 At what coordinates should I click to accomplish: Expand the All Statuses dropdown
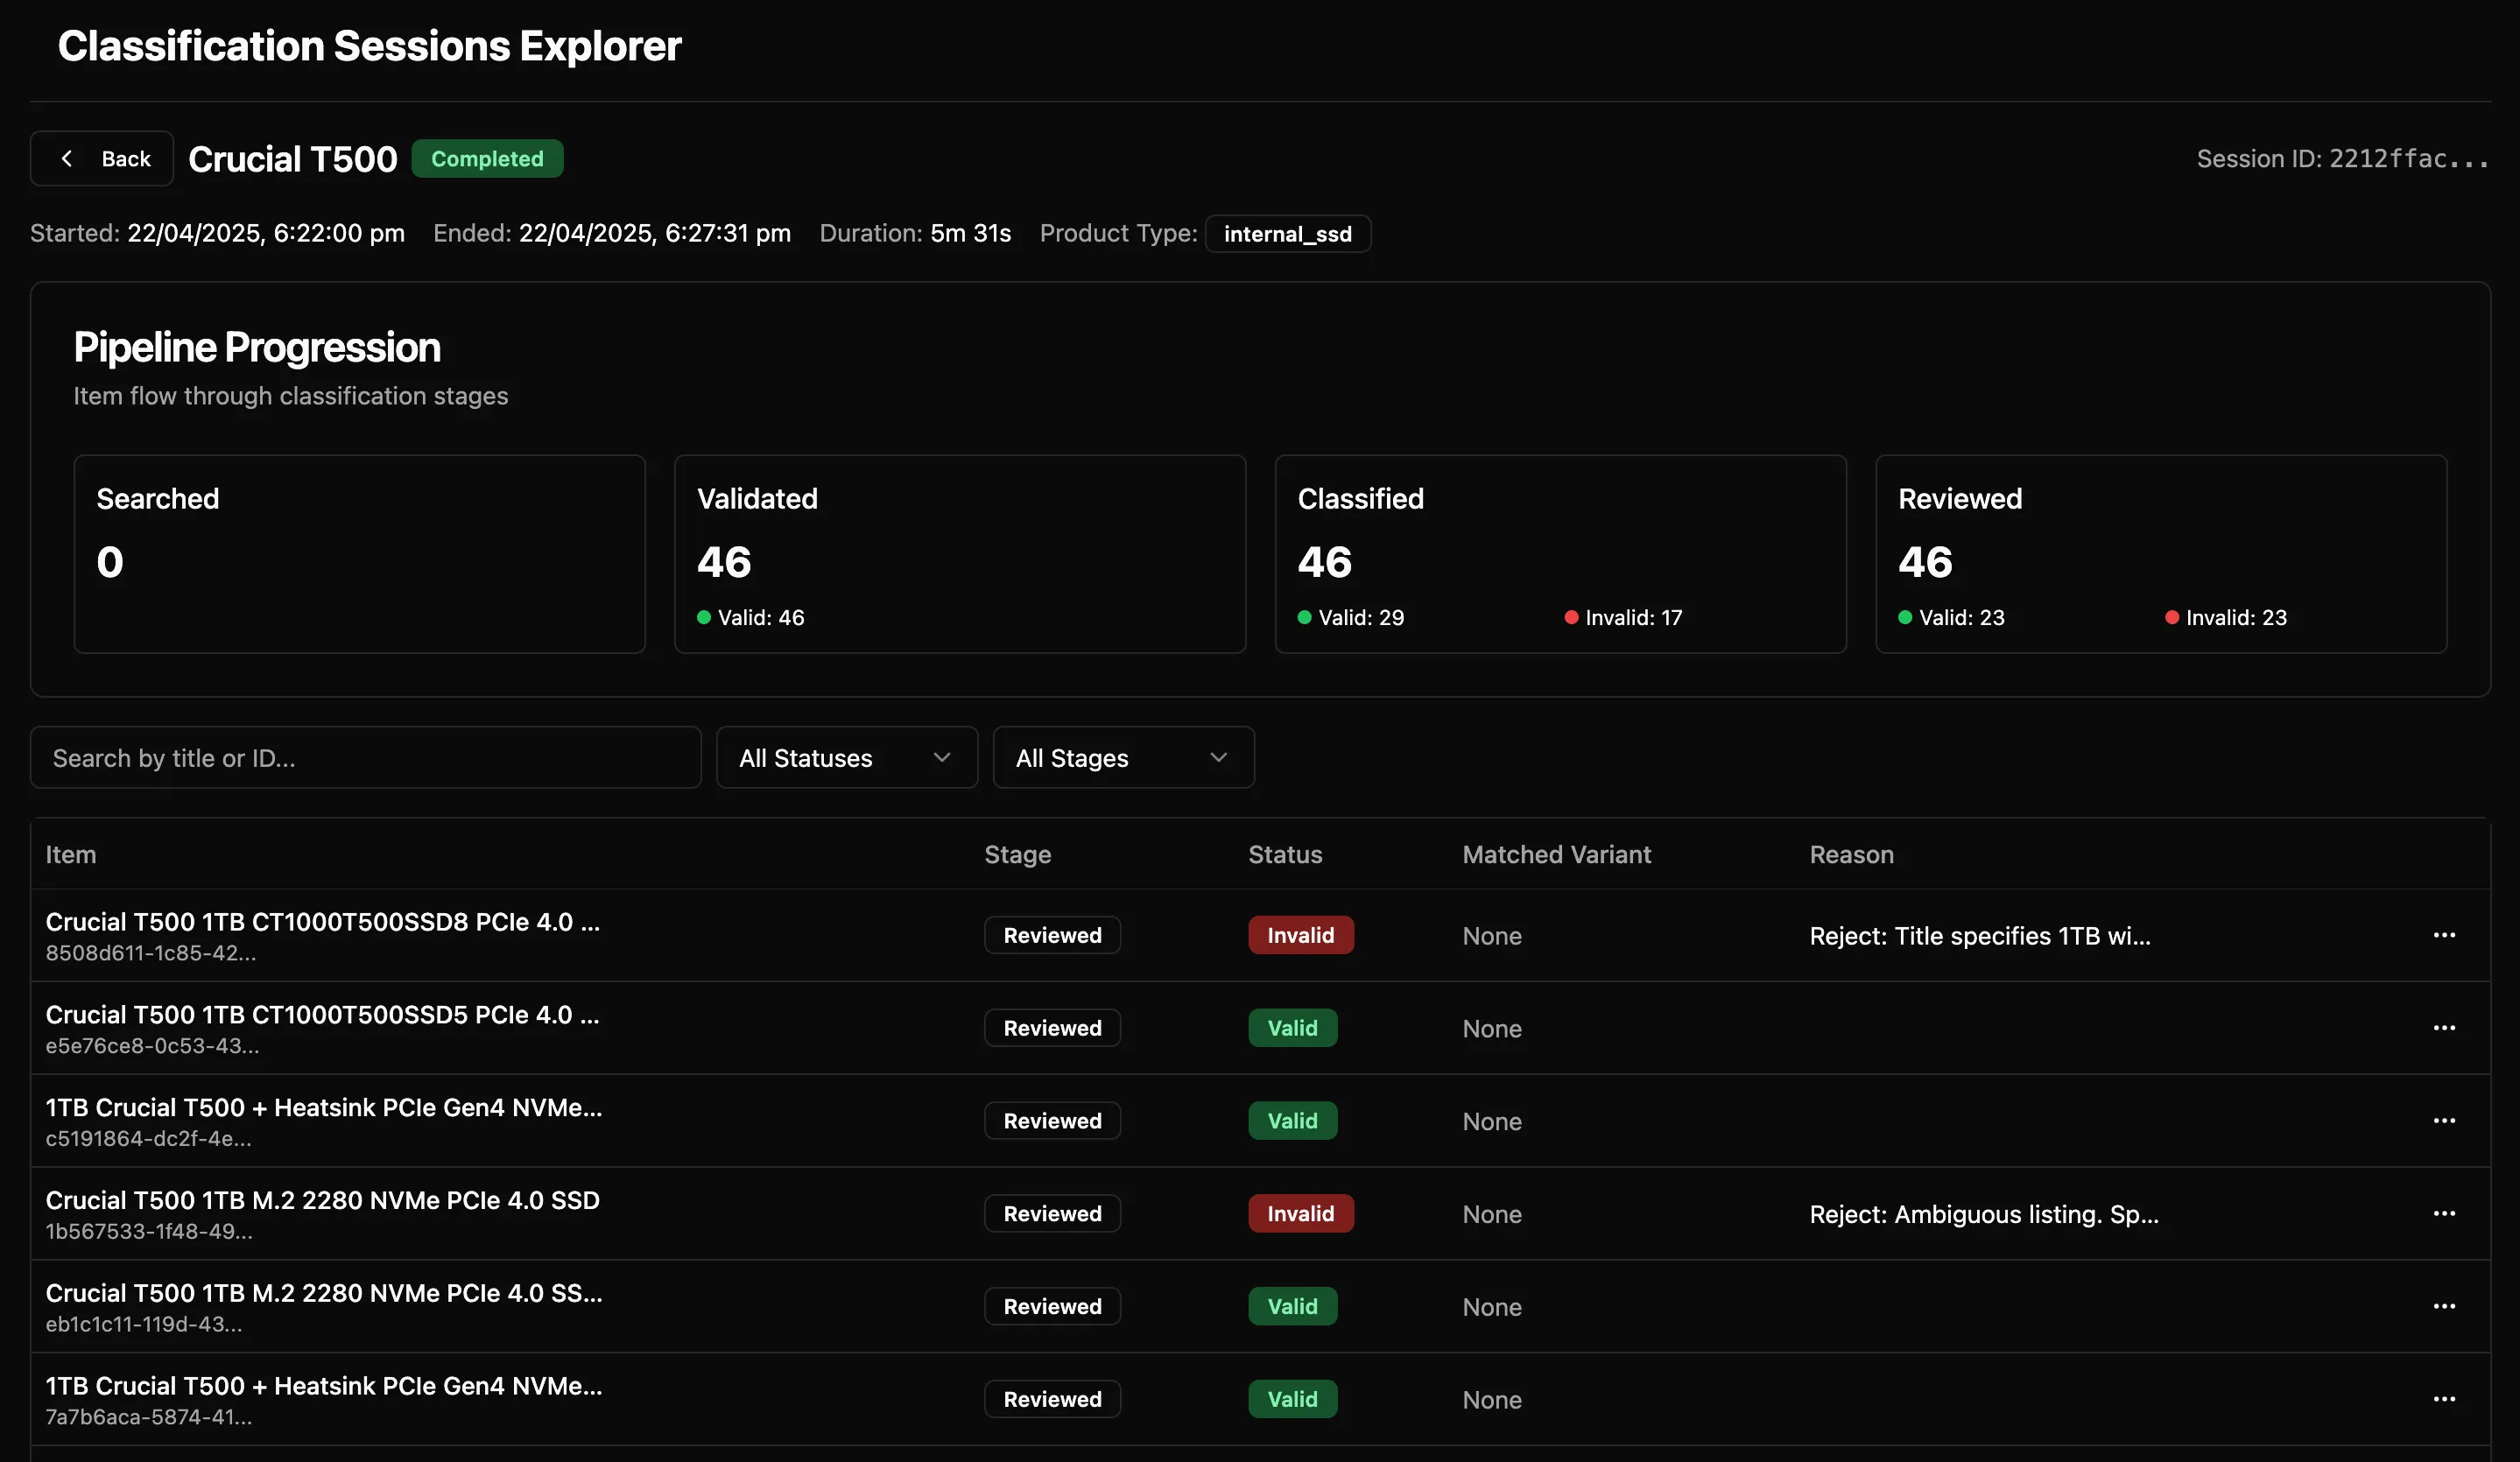846,758
